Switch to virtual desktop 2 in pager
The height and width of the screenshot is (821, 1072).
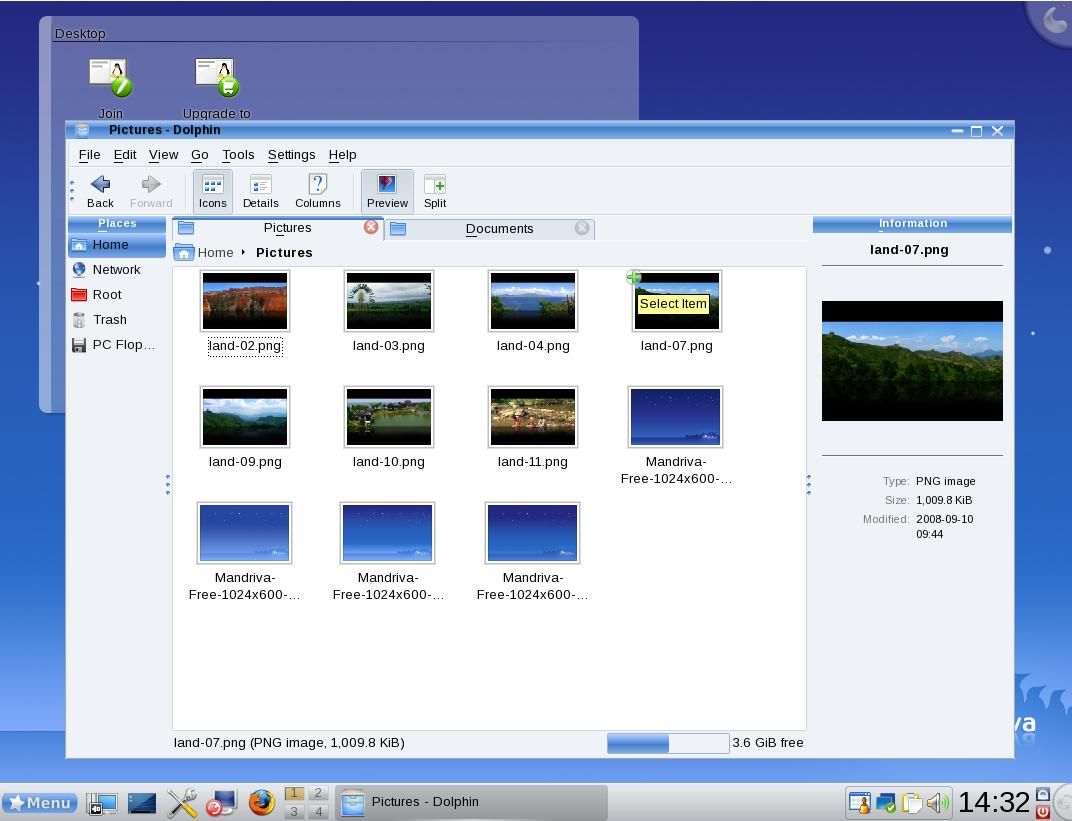[317, 793]
